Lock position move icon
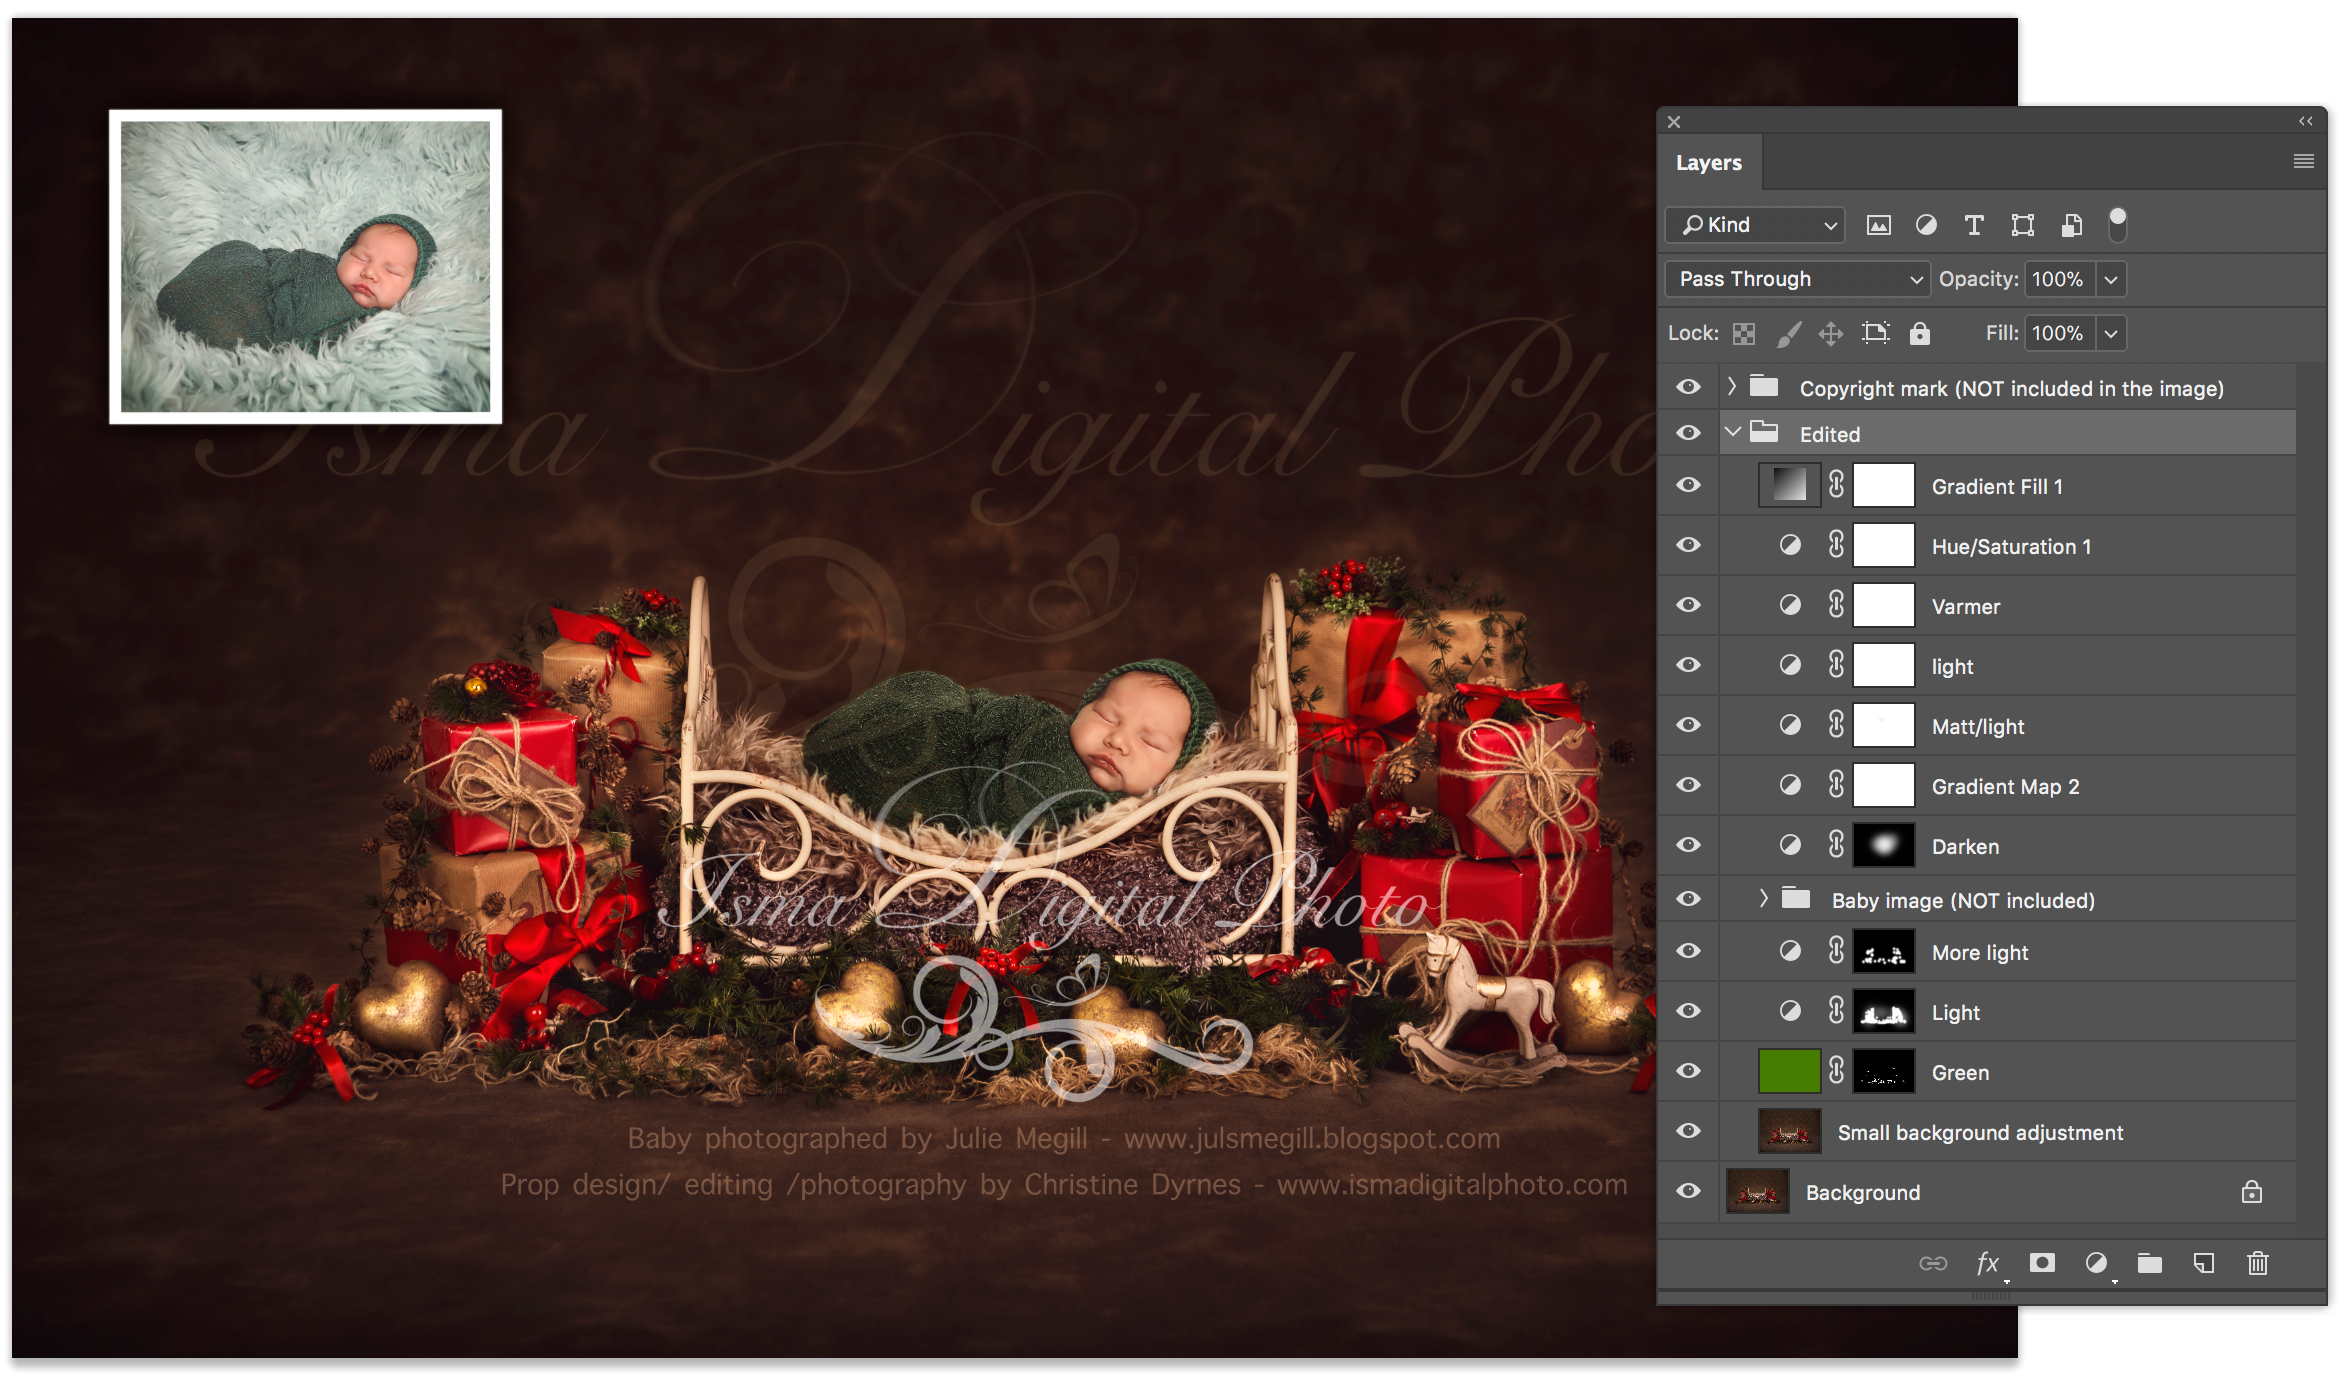This screenshot has width=2348, height=1378. click(x=1831, y=333)
